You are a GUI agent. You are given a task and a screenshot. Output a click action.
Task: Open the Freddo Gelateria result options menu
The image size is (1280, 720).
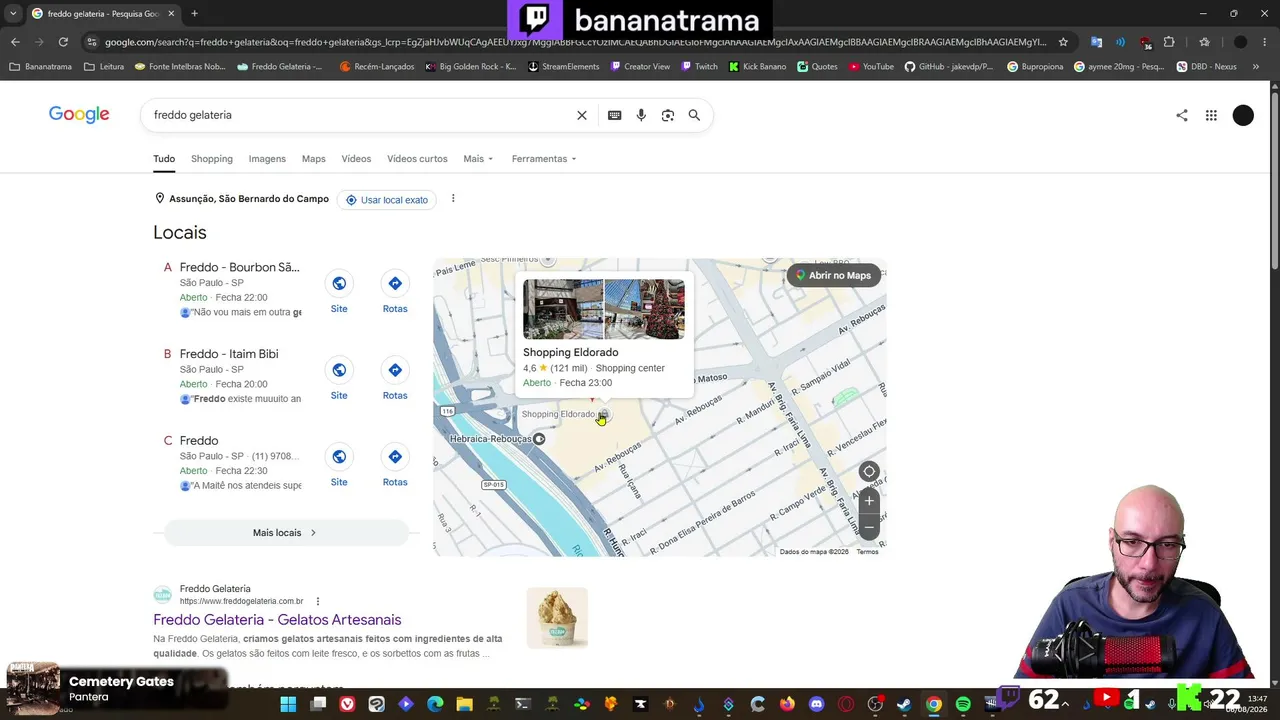tap(318, 601)
